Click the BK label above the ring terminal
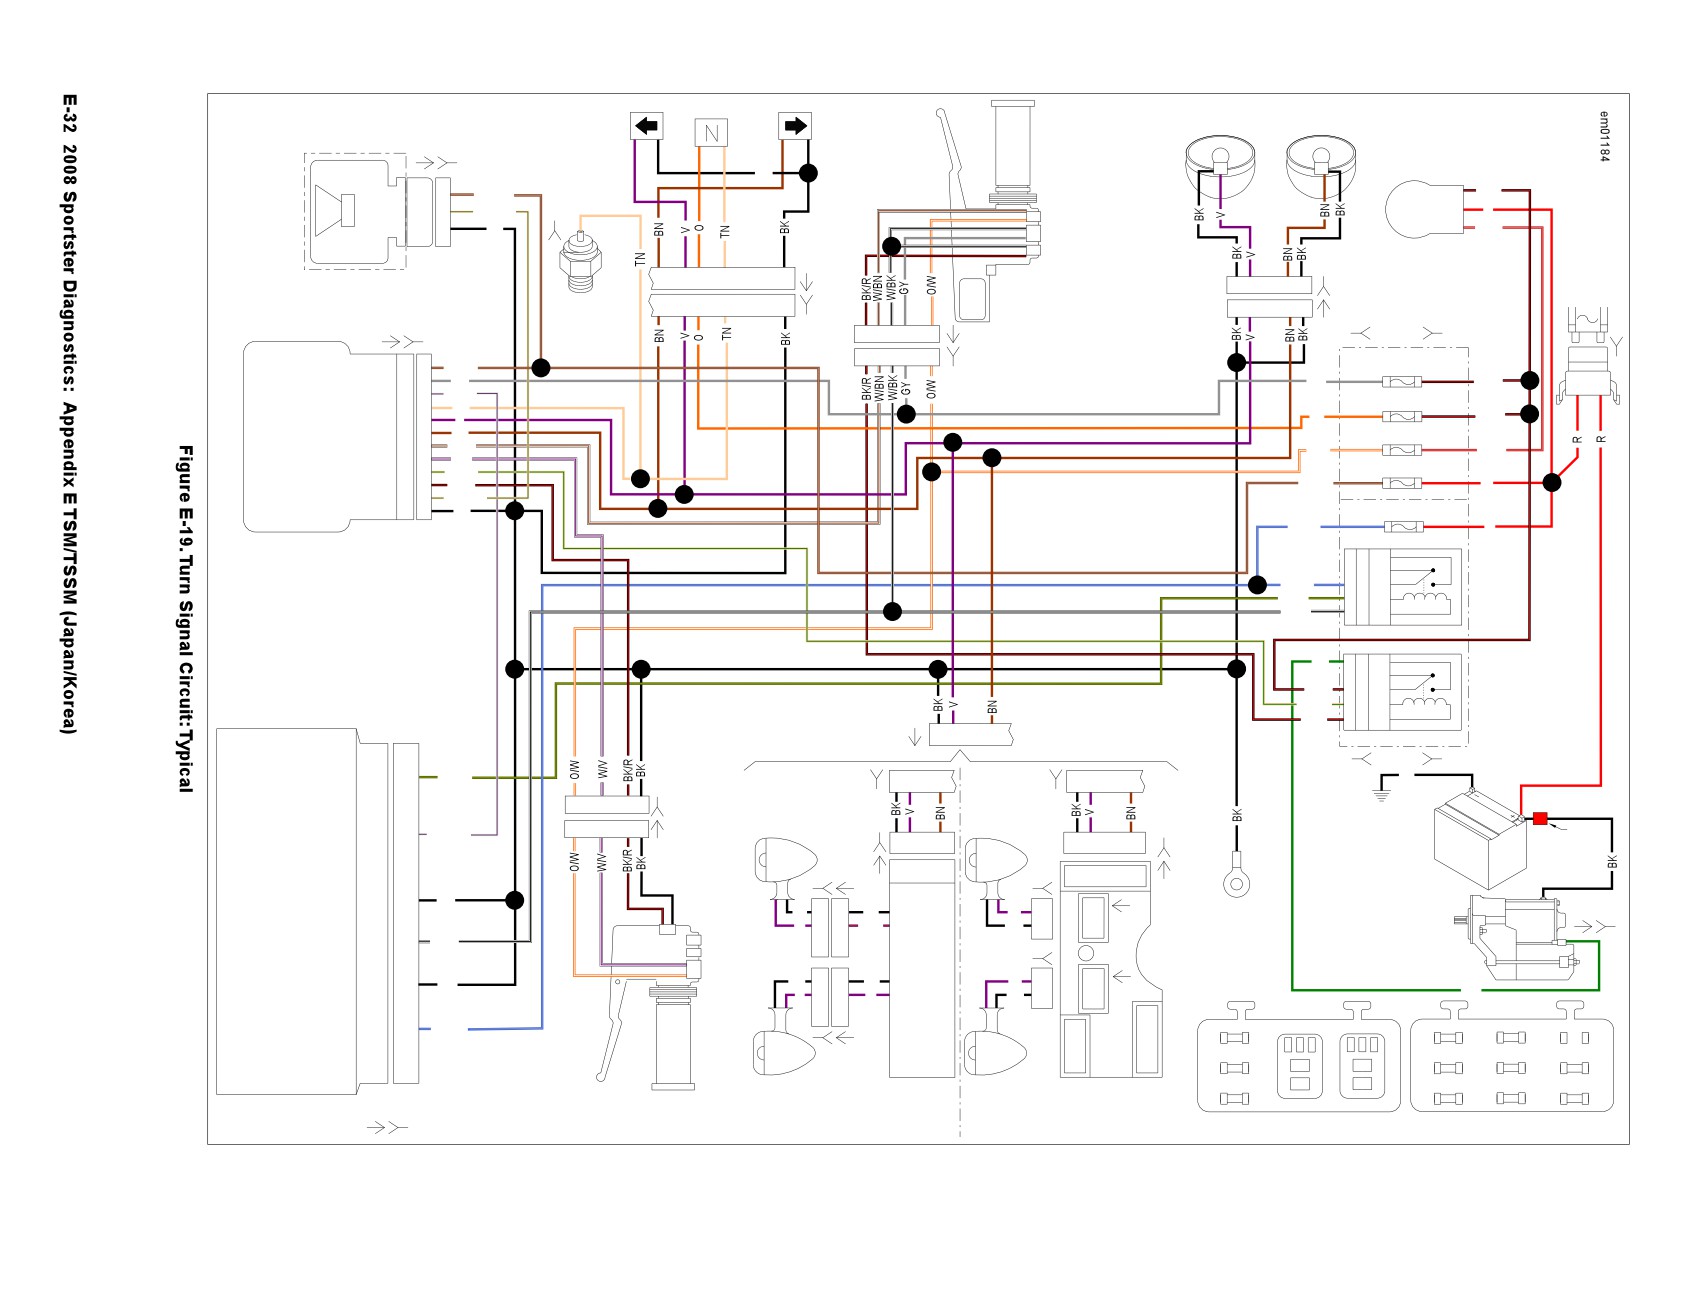 [1237, 815]
